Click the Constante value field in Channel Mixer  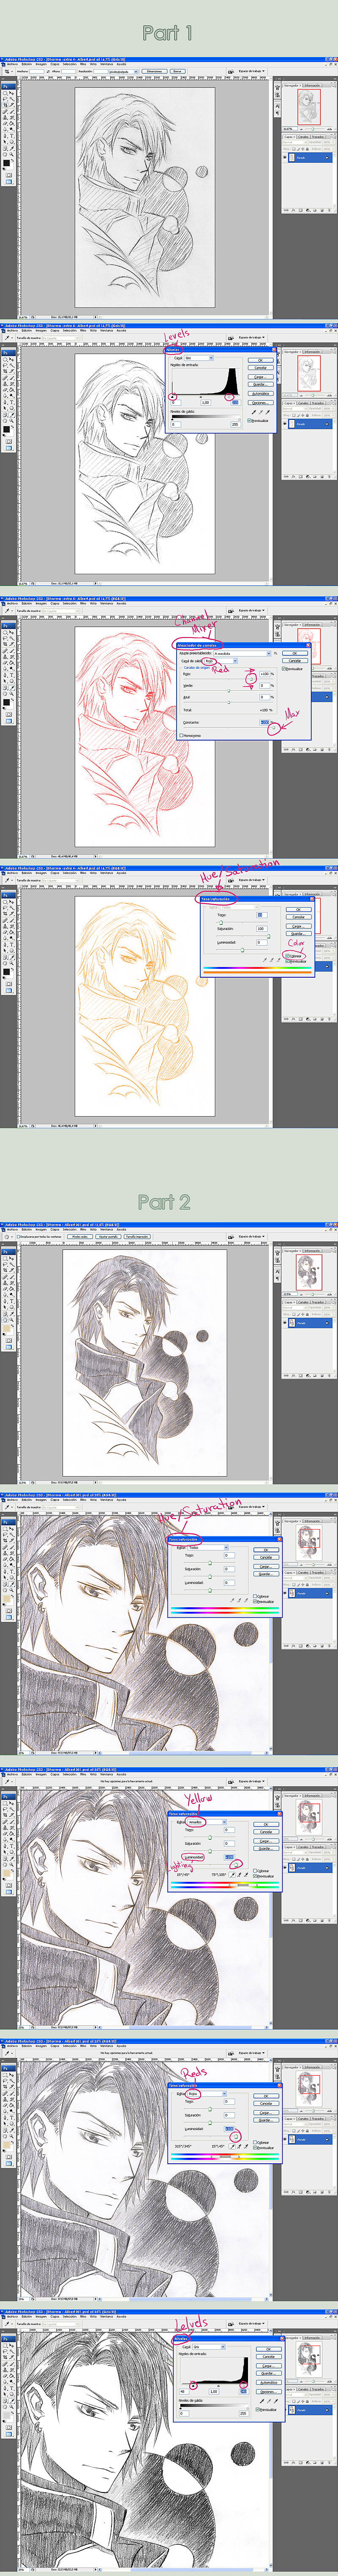(265, 722)
